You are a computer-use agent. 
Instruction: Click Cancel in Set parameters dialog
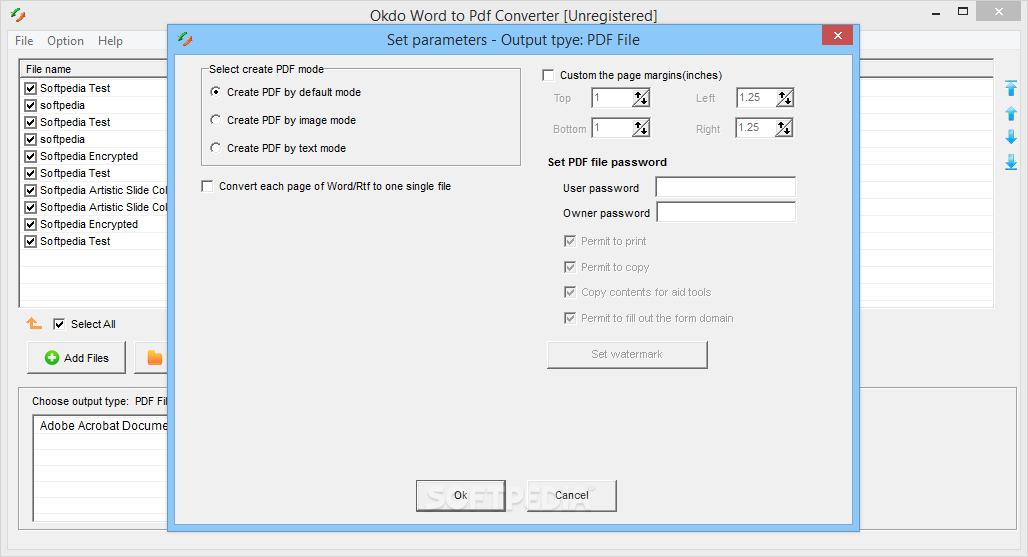(572, 495)
